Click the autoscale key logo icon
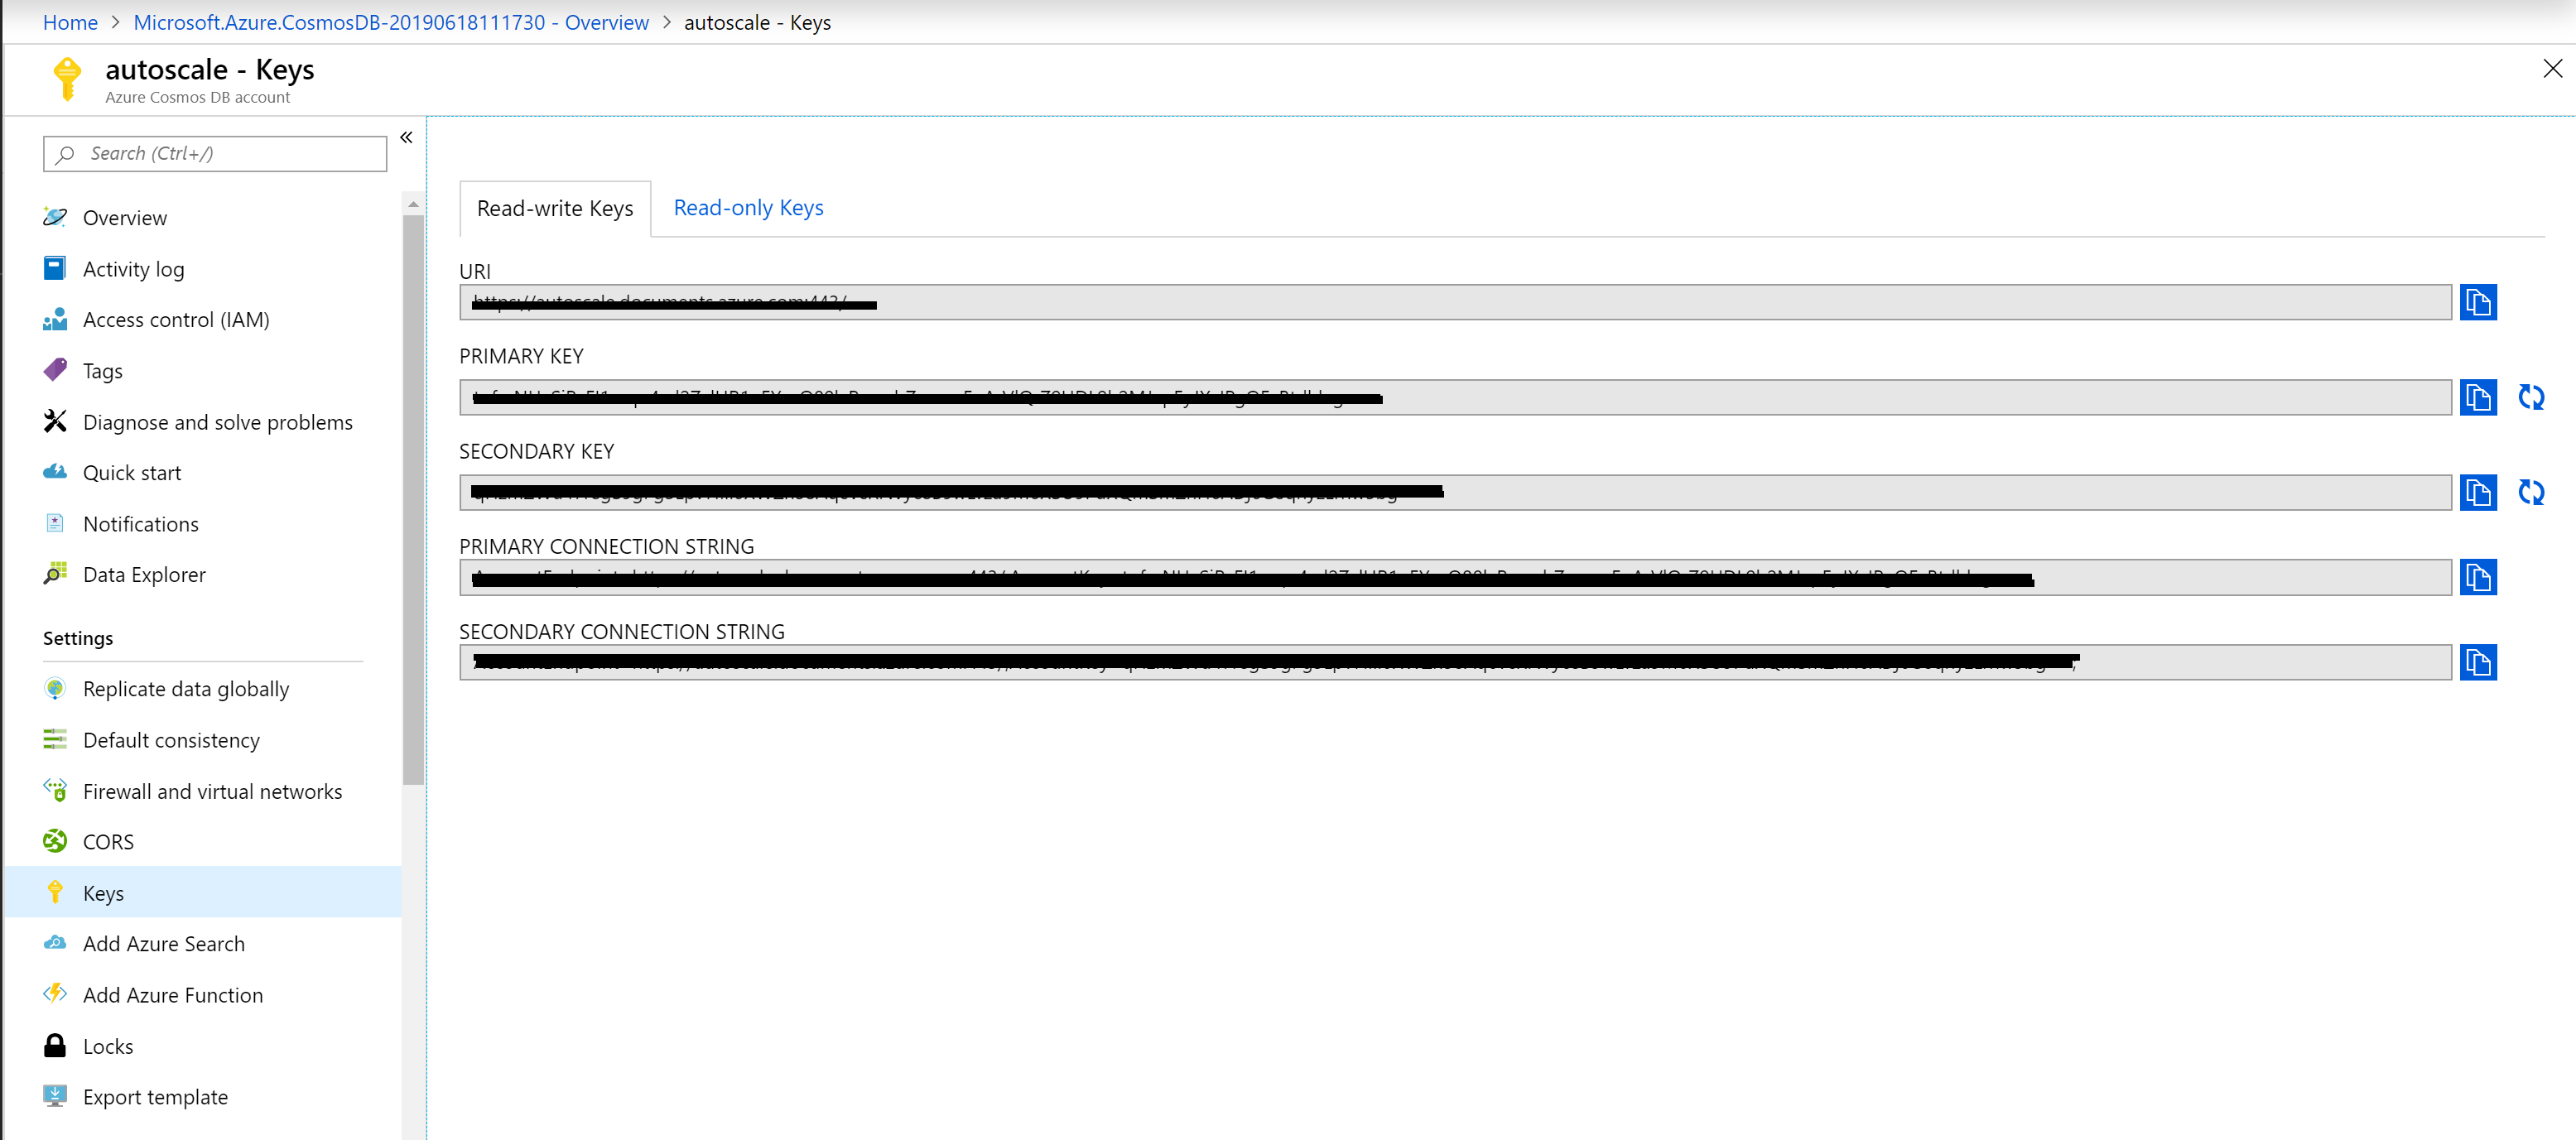The image size is (2576, 1140). pyautogui.click(x=67, y=79)
